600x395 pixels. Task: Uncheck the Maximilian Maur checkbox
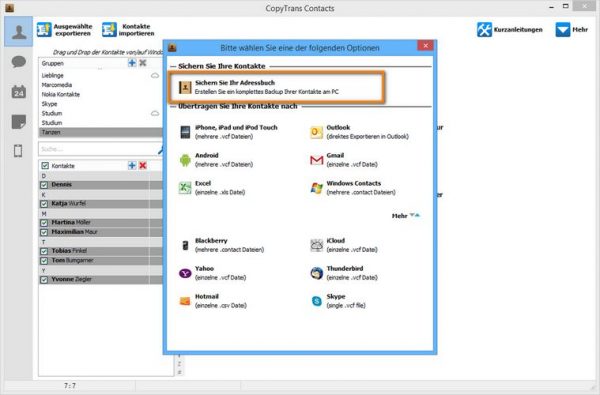point(44,232)
